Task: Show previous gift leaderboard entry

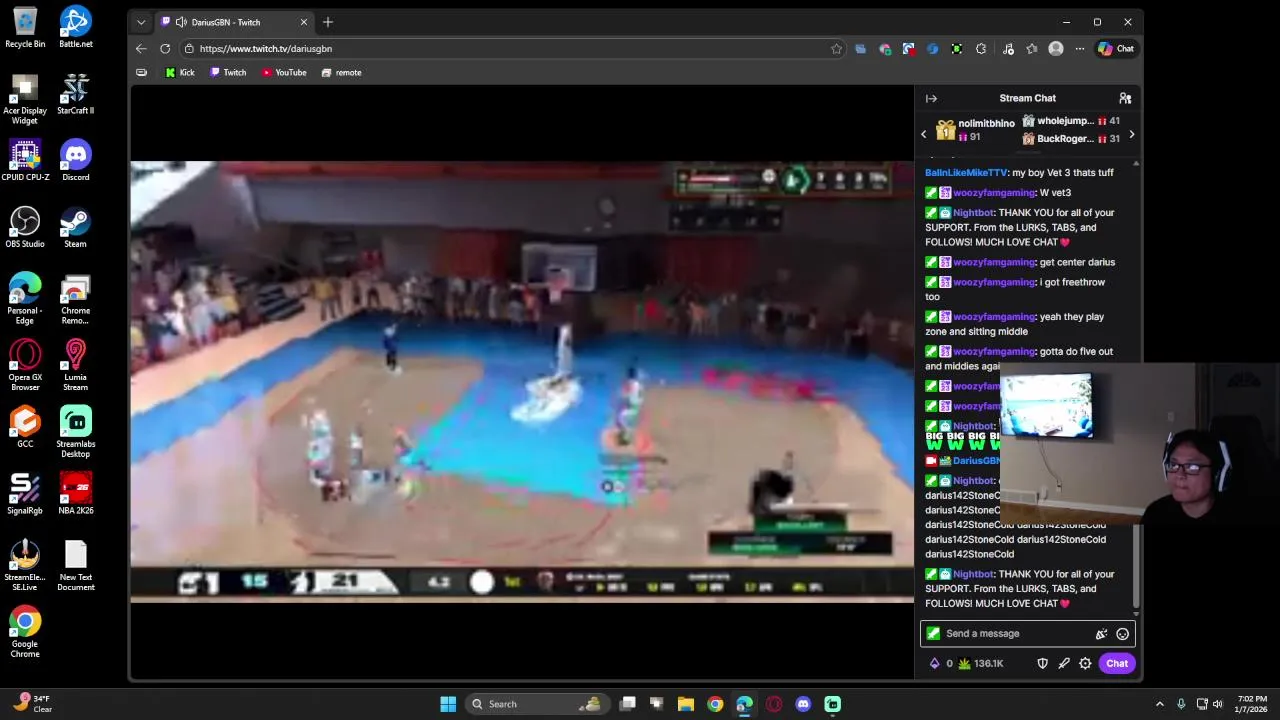Action: pos(924,134)
